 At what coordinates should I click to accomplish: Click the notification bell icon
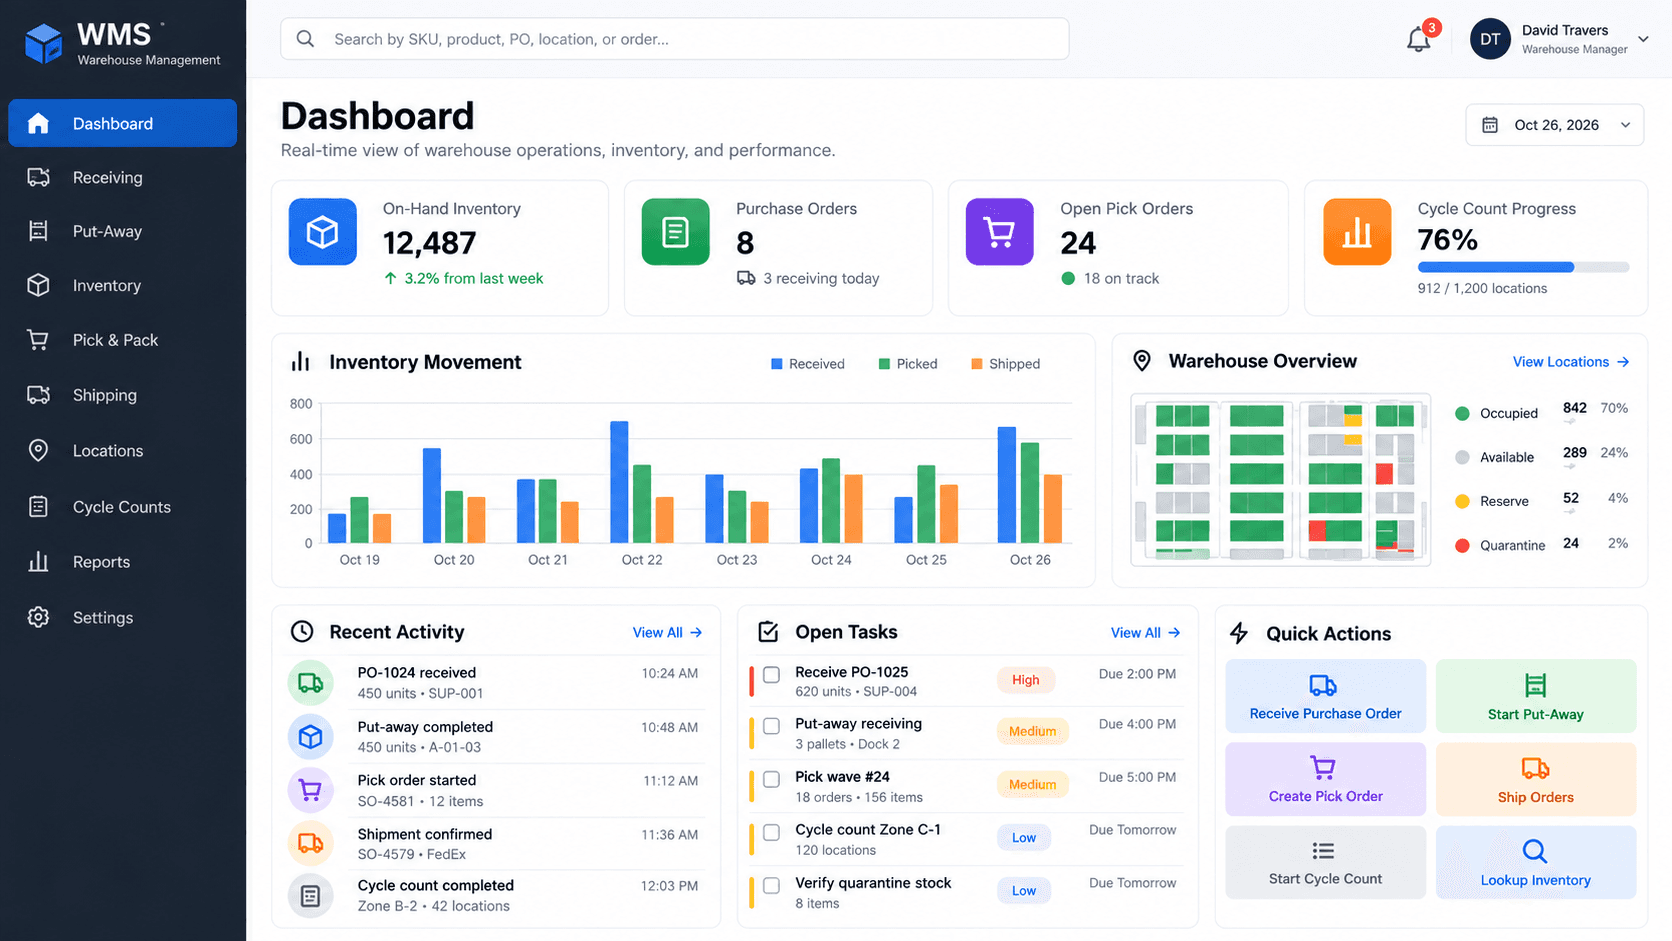tap(1418, 40)
